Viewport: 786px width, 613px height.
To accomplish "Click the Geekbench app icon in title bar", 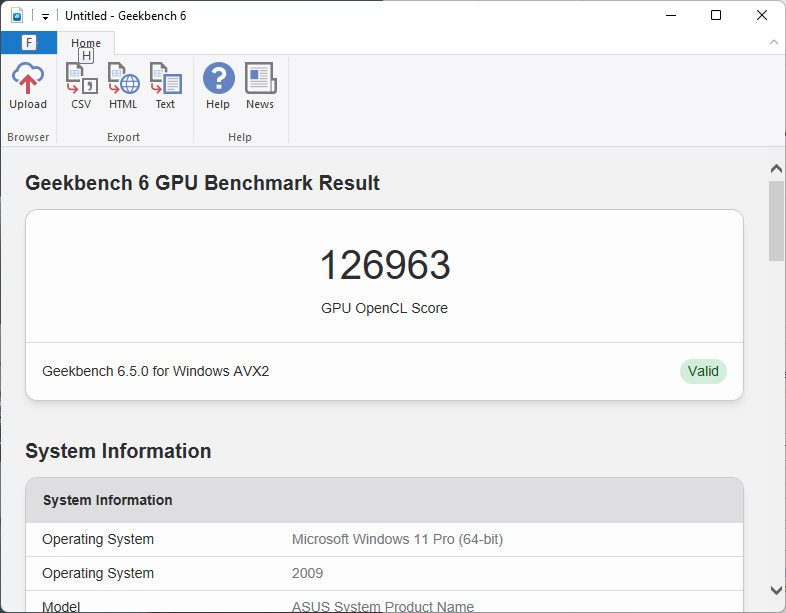I will point(17,16).
